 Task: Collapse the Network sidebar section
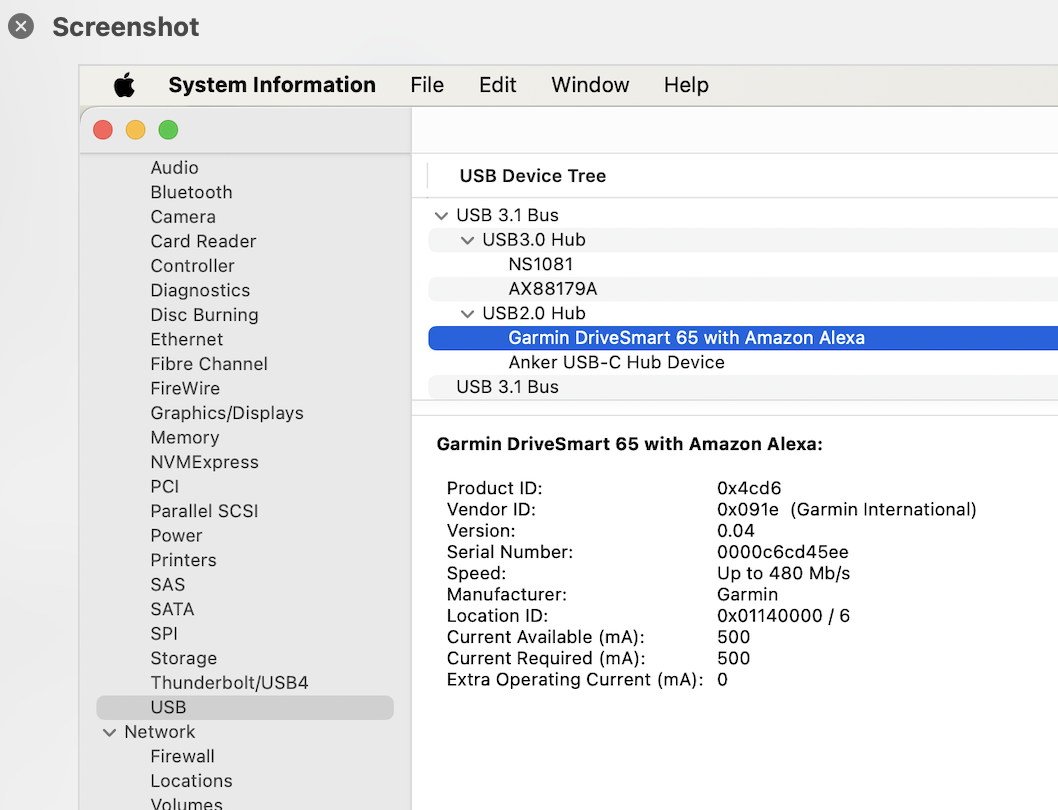[x=109, y=732]
